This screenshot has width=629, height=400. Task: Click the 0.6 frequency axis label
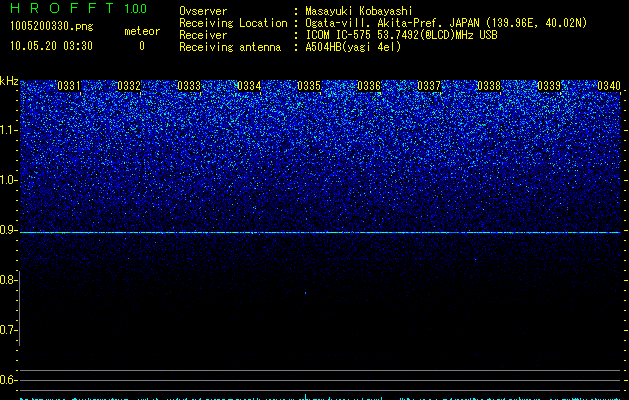tap(8, 380)
